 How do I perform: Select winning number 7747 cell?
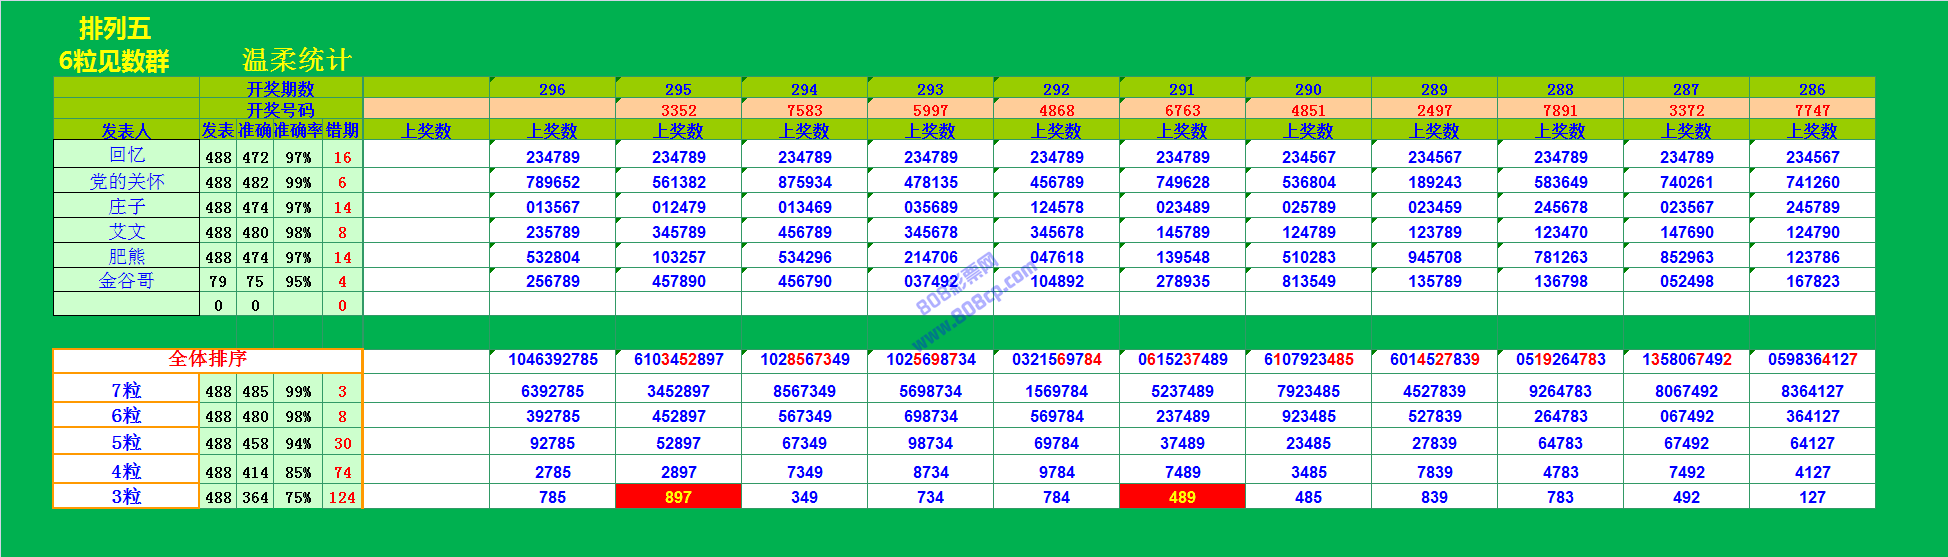(1812, 110)
